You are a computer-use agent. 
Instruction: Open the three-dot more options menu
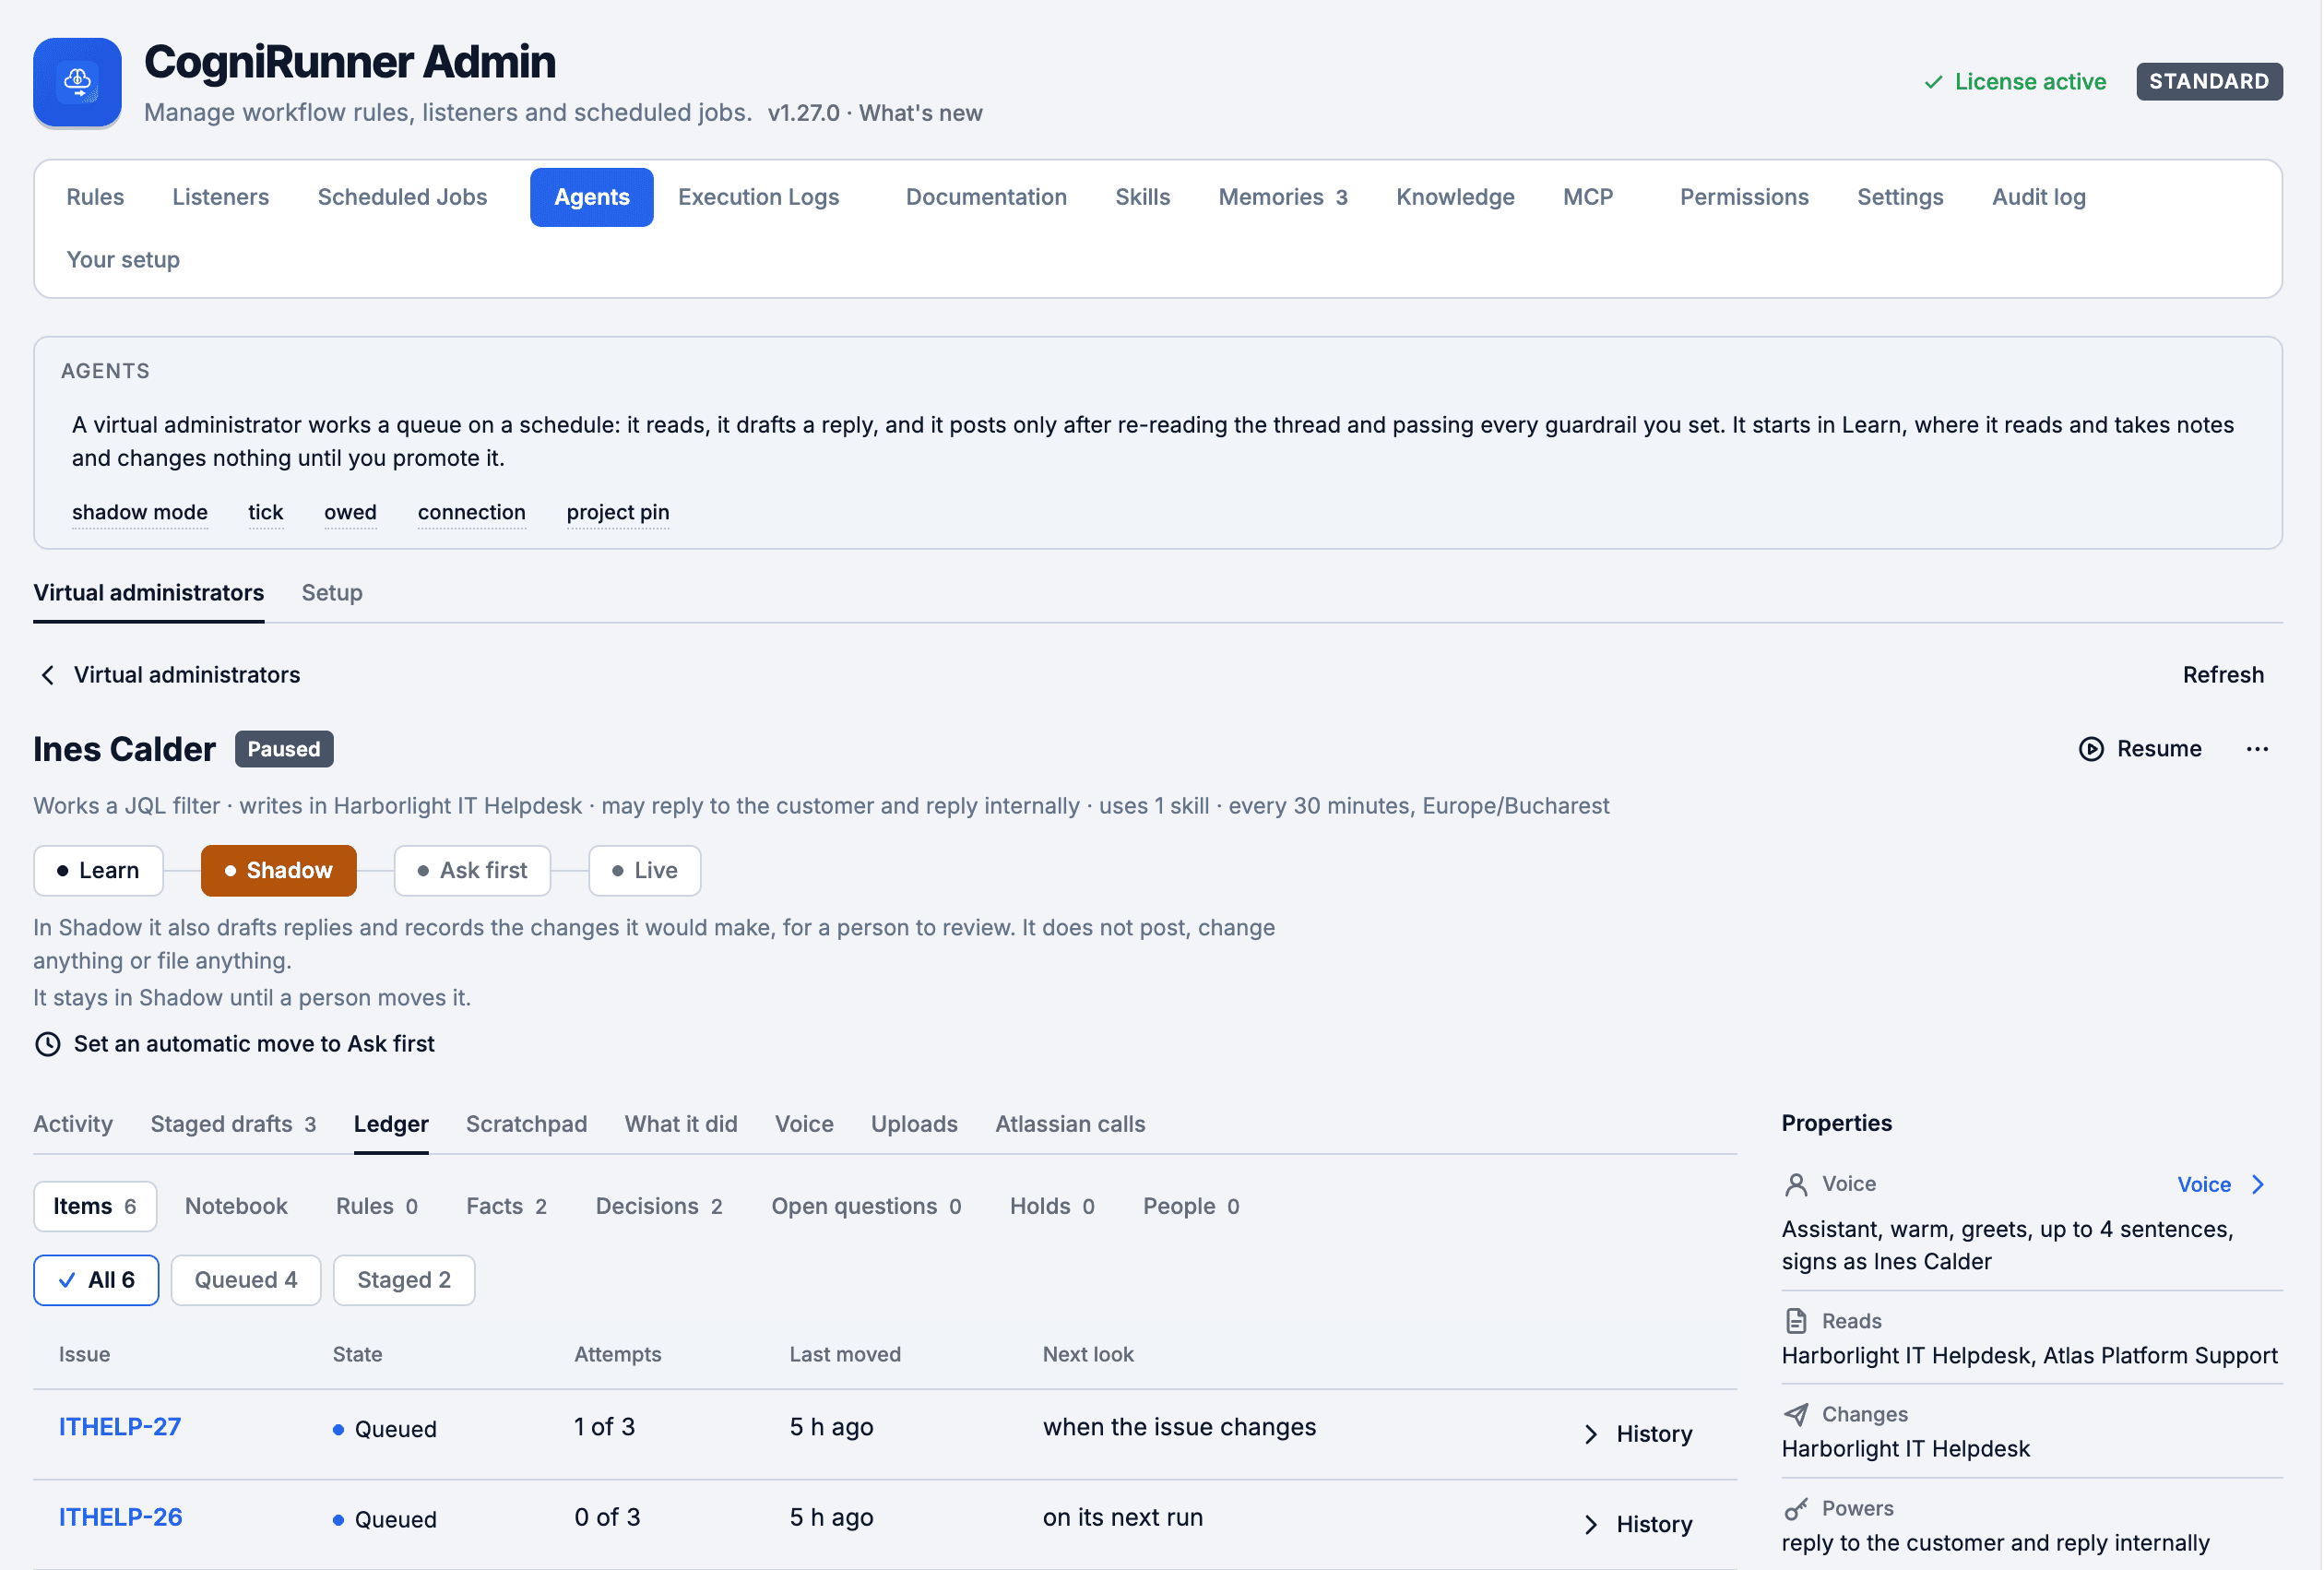tap(2256, 749)
